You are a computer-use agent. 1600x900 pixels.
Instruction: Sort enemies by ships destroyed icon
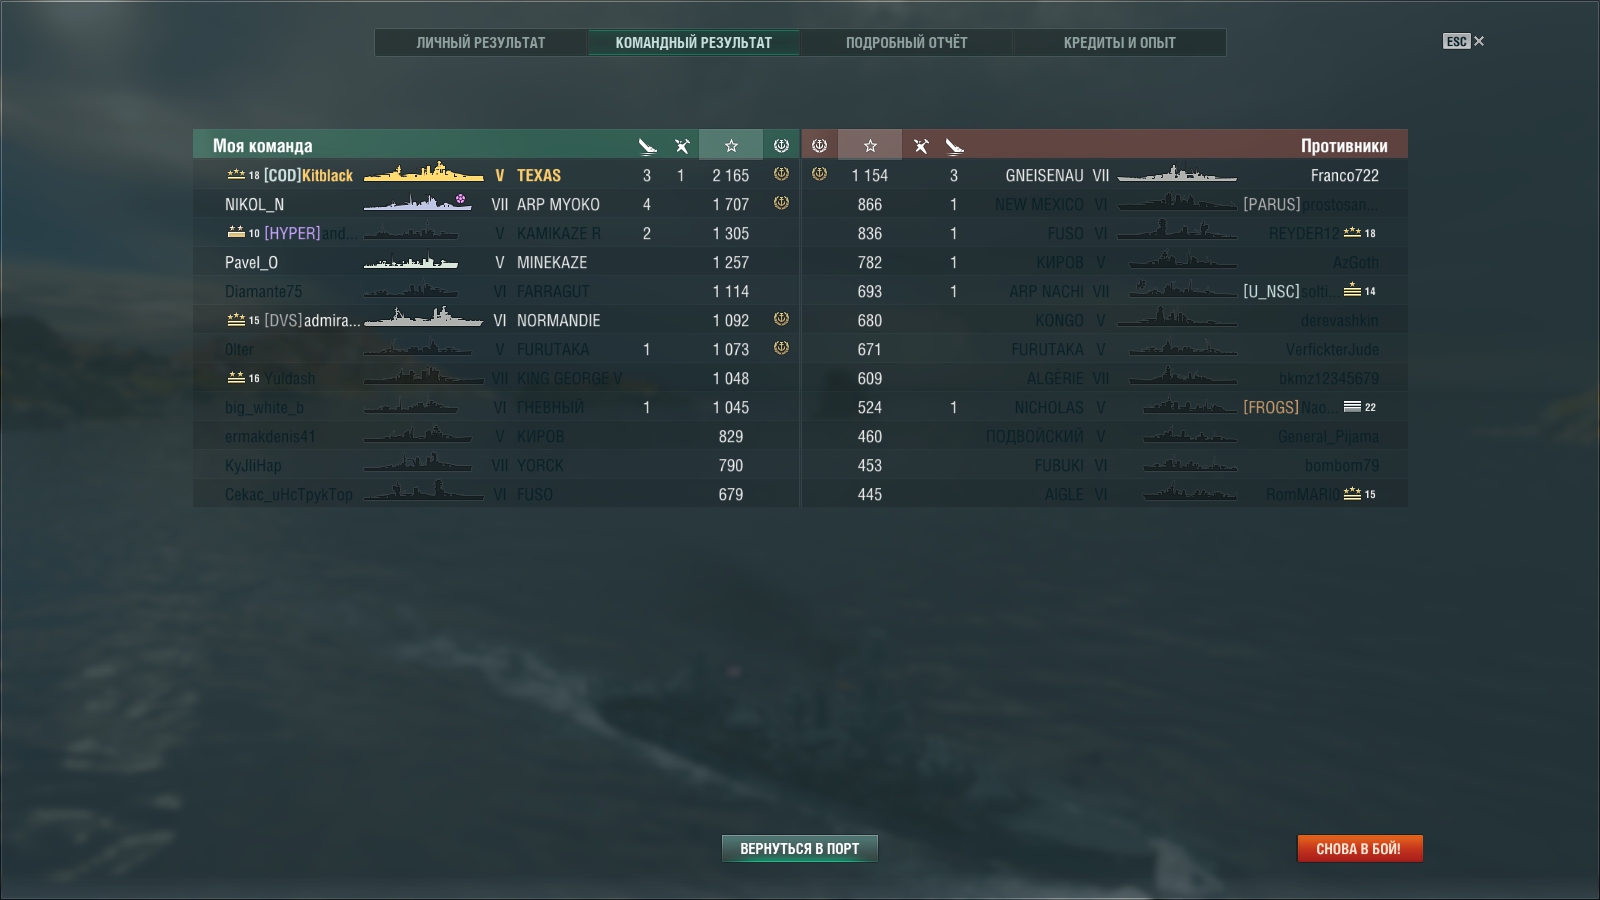(921, 146)
